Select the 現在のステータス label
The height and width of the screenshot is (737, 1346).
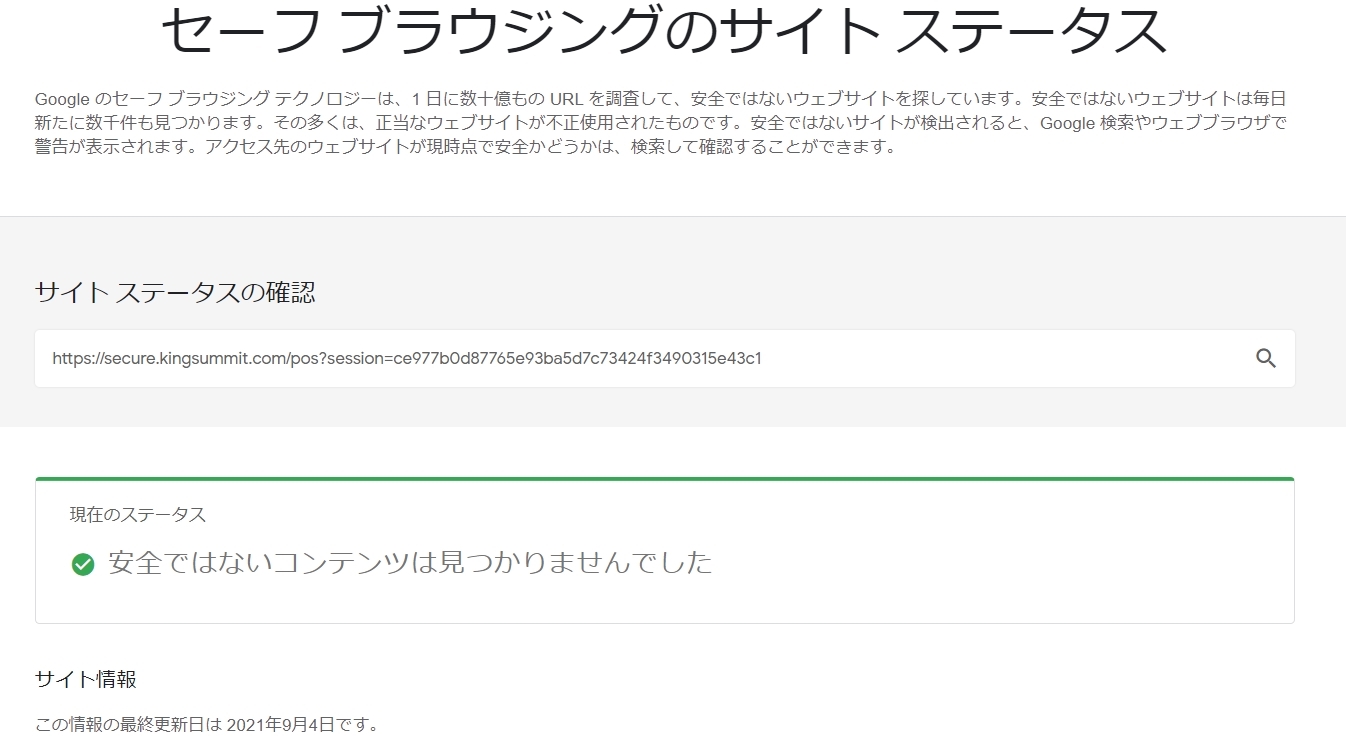point(135,514)
